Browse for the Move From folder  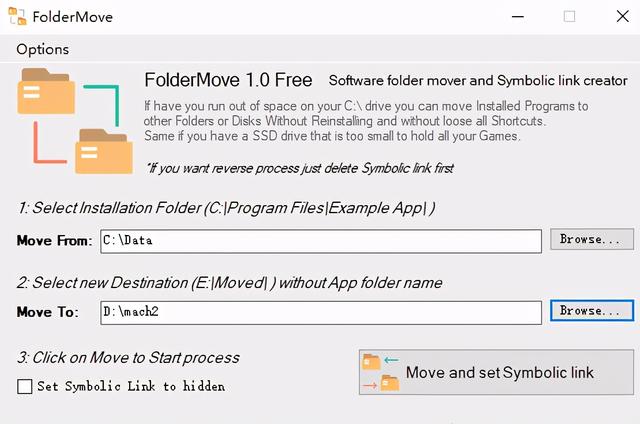(591, 239)
